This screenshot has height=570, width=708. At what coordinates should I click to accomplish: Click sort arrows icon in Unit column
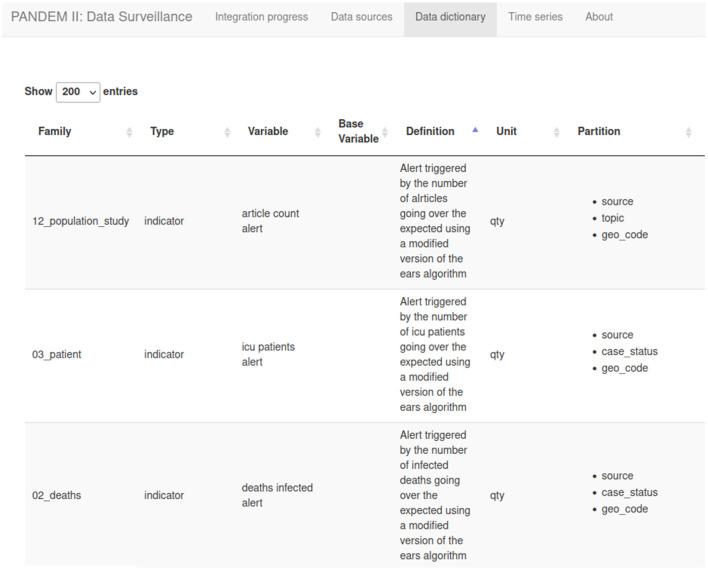point(557,132)
